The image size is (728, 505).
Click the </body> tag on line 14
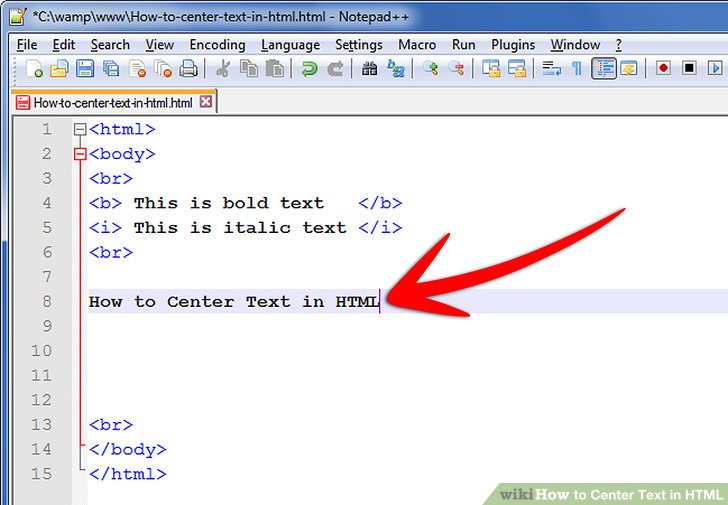(x=128, y=449)
